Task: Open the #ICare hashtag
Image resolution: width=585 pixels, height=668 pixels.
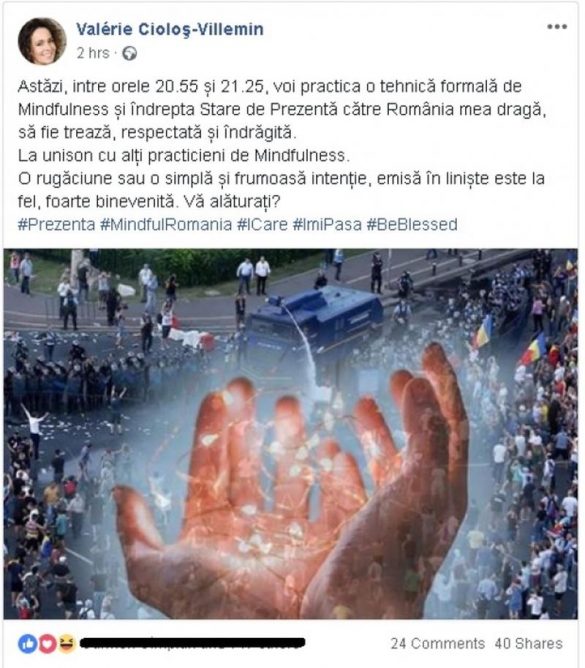Action: 262,224
